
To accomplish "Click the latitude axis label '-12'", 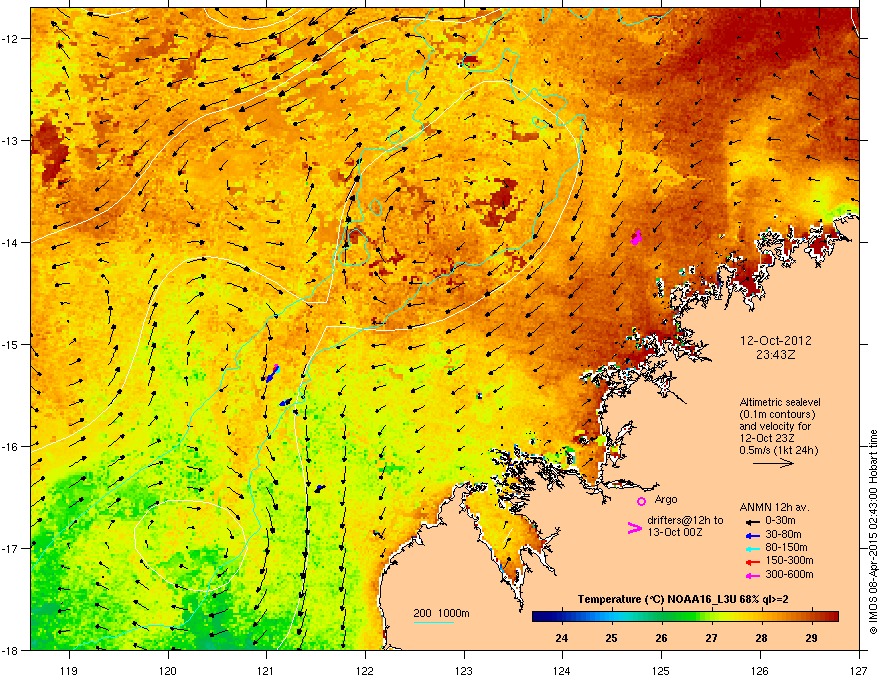I will pyautogui.click(x=10, y=39).
